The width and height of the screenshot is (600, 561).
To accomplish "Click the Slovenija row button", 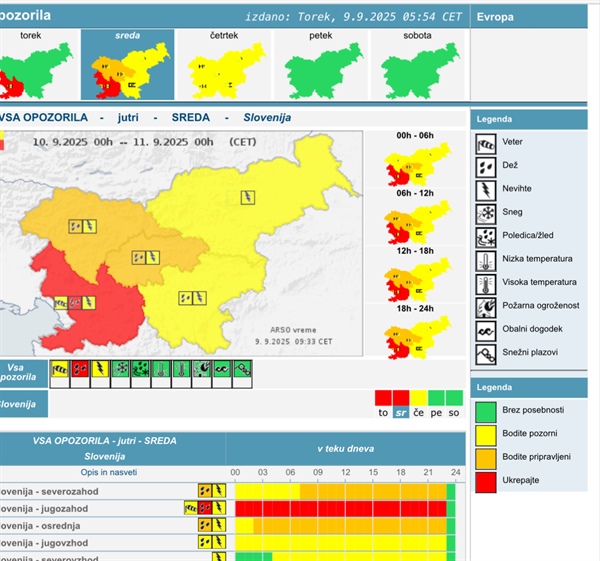I will [x=24, y=404].
